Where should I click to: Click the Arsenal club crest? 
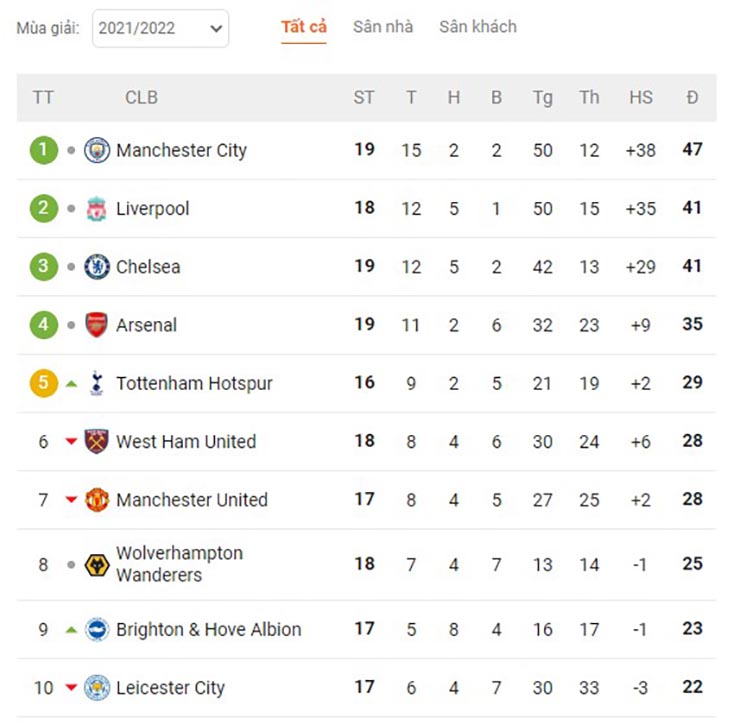click(x=97, y=325)
